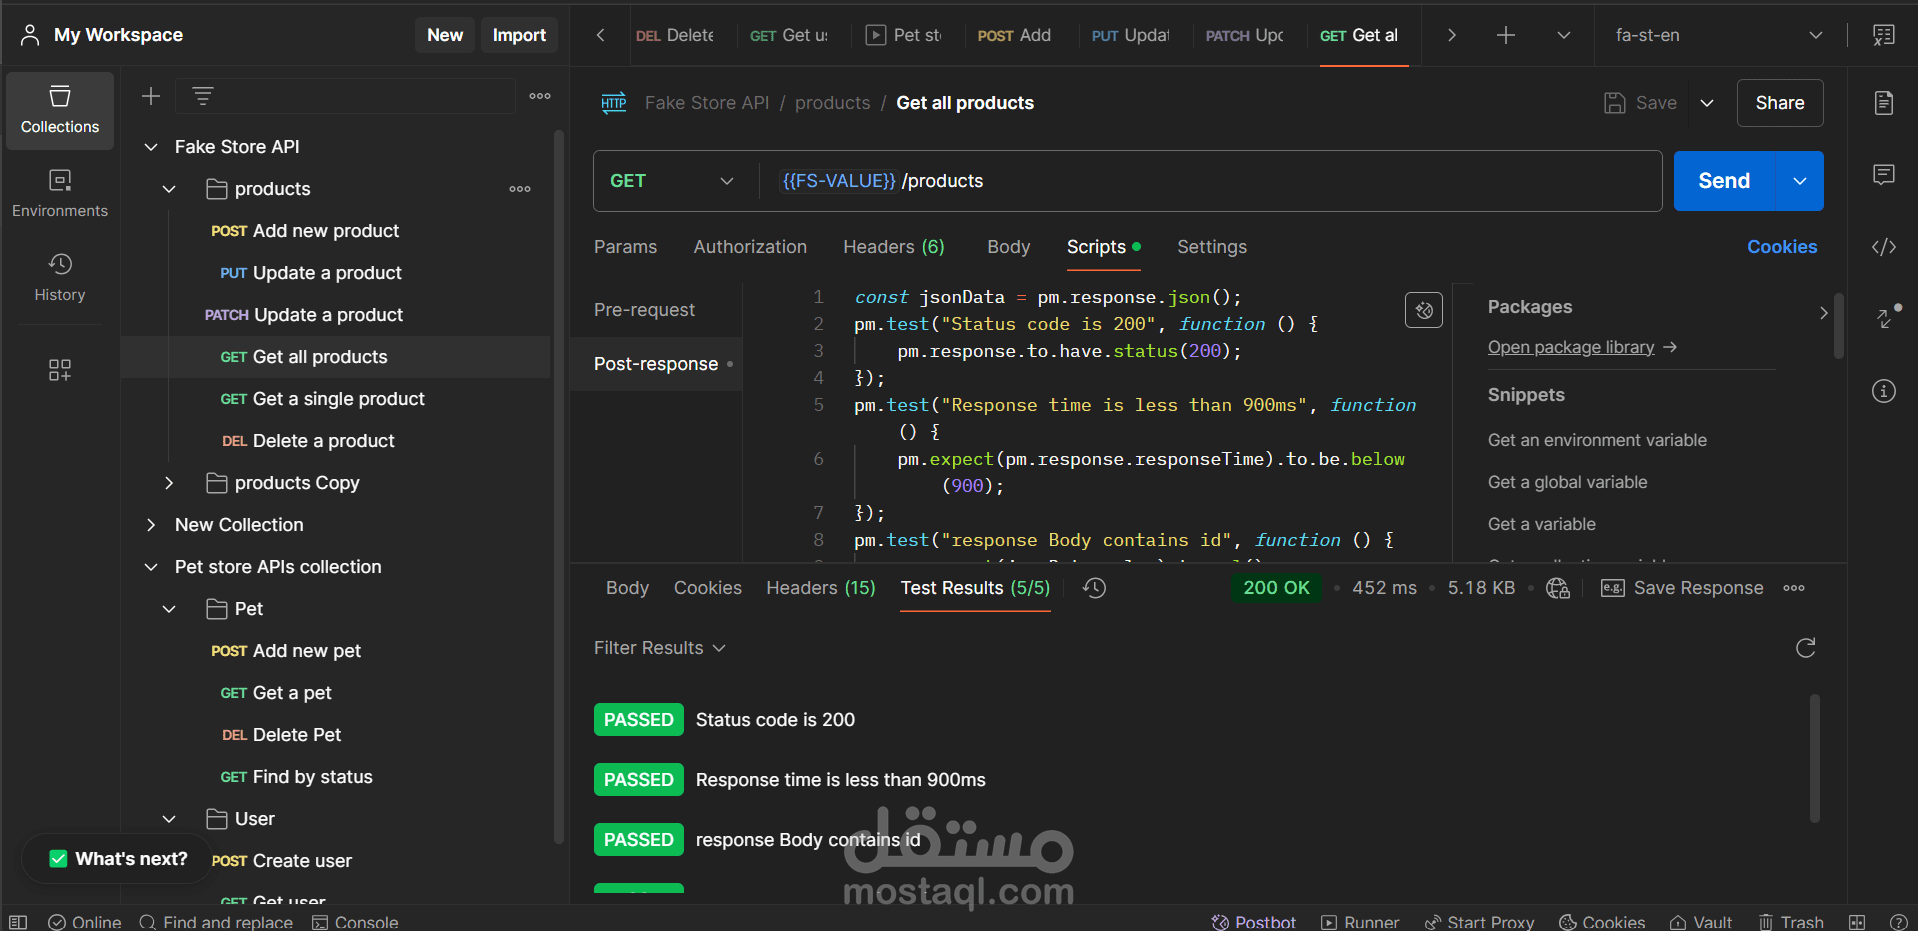The height and width of the screenshot is (931, 1918).
Task: Switch to the Params tab
Action: click(x=625, y=247)
